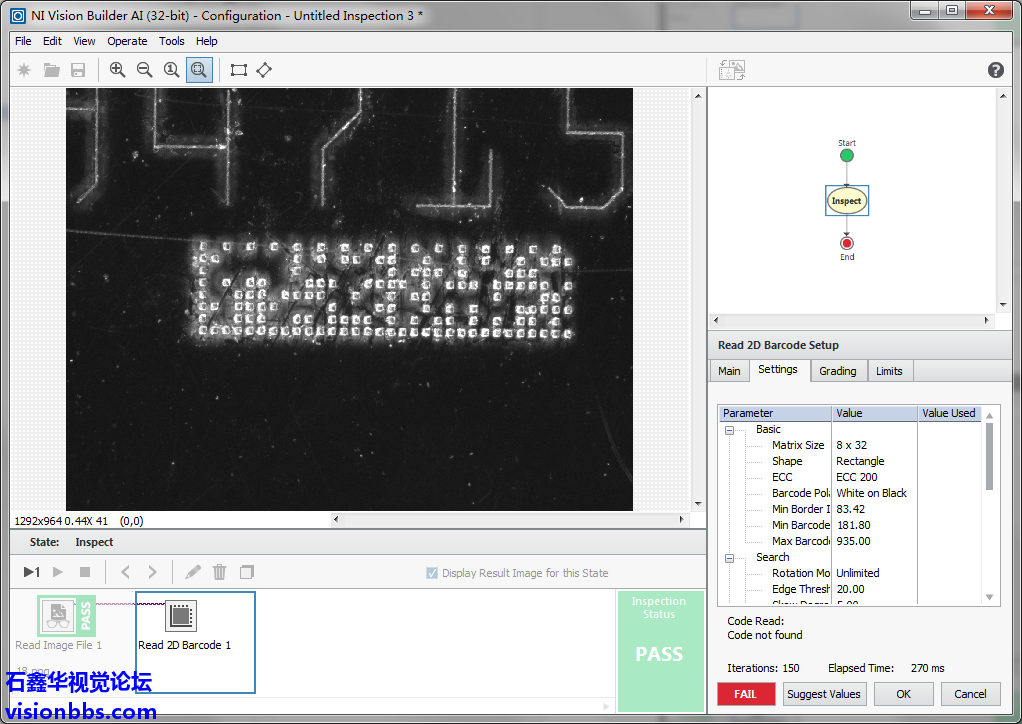Edit the selected step with pencil icon

pyautogui.click(x=193, y=572)
